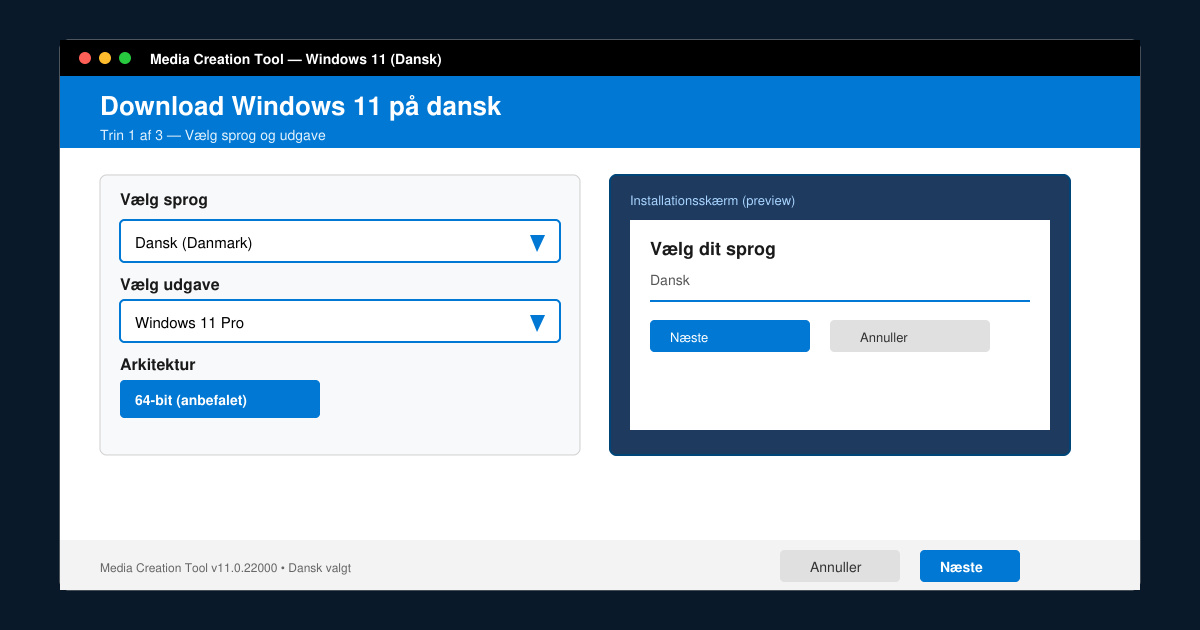Click the Windows 11 Pro edition combo box
This screenshot has width=1200, height=630.
(340, 321)
